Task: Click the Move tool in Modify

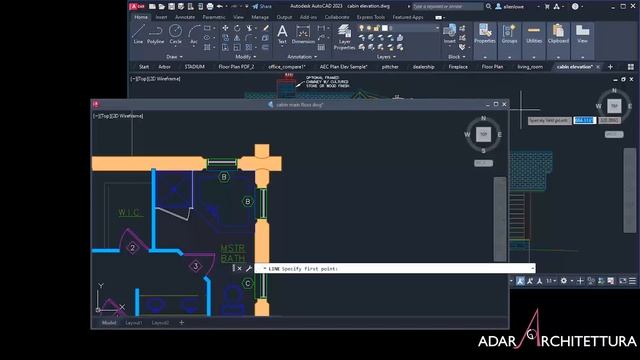Action: [225, 28]
